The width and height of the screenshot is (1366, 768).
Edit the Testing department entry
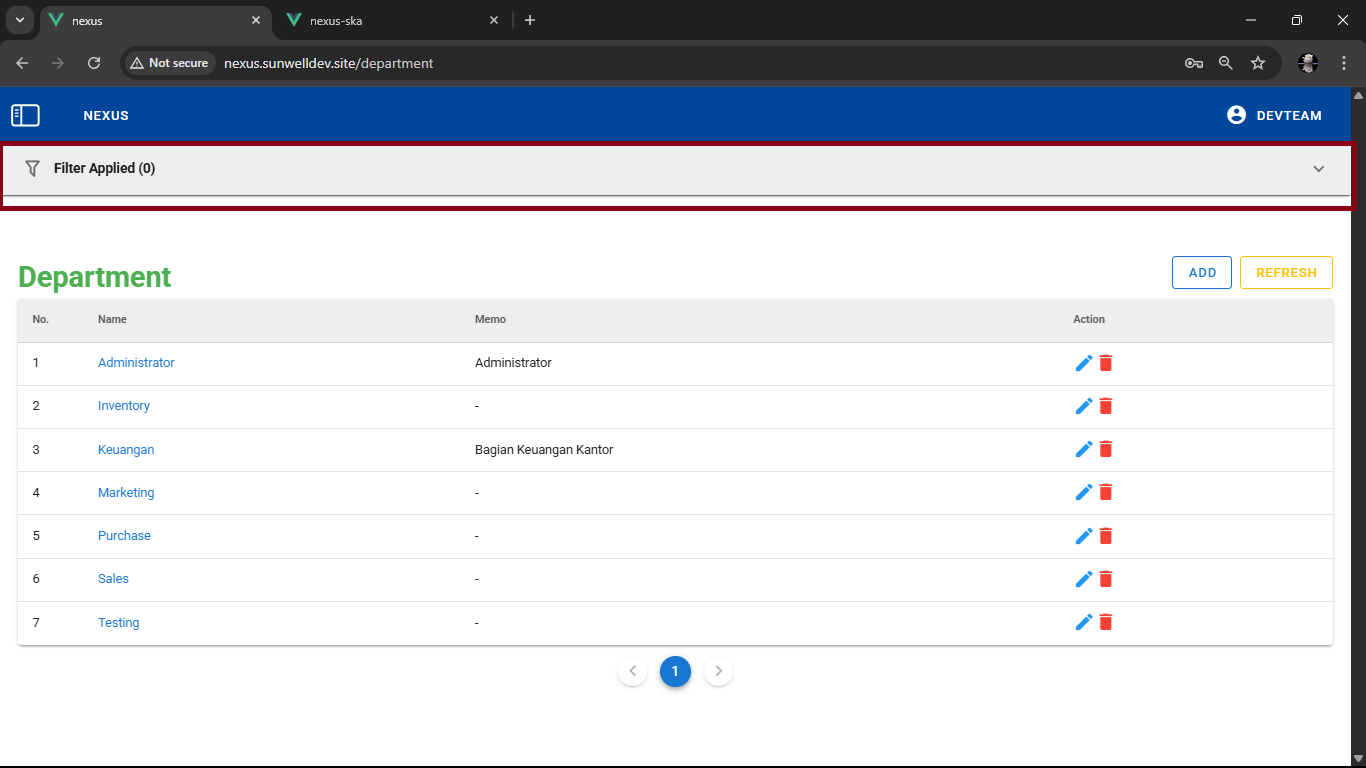pos(1083,622)
